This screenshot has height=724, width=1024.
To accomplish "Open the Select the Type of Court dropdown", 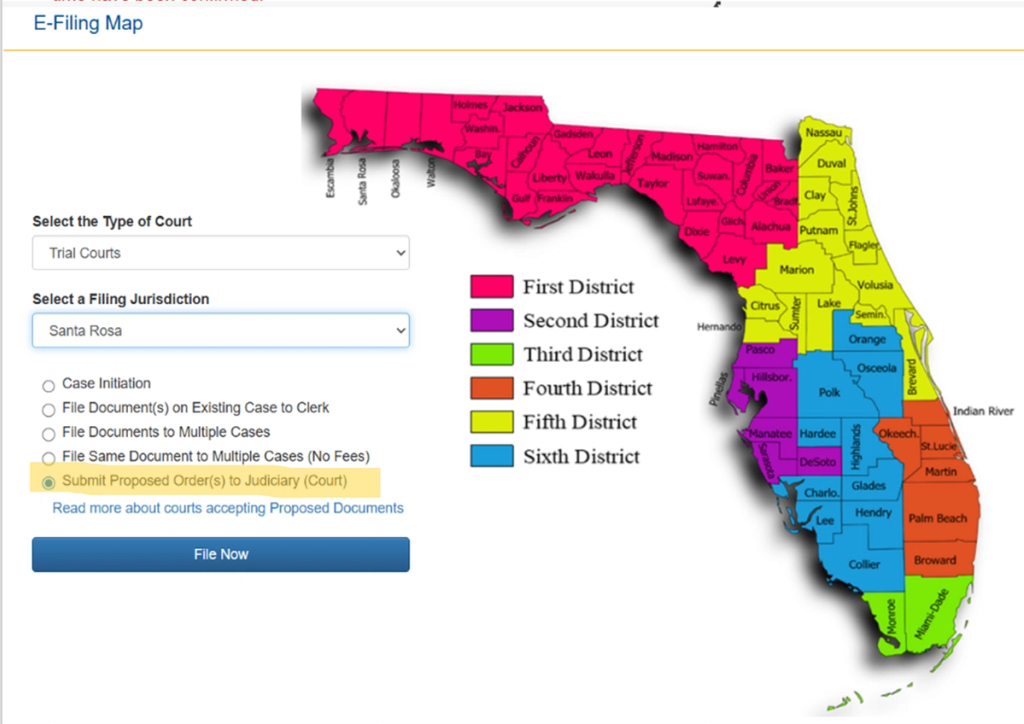I will point(221,253).
